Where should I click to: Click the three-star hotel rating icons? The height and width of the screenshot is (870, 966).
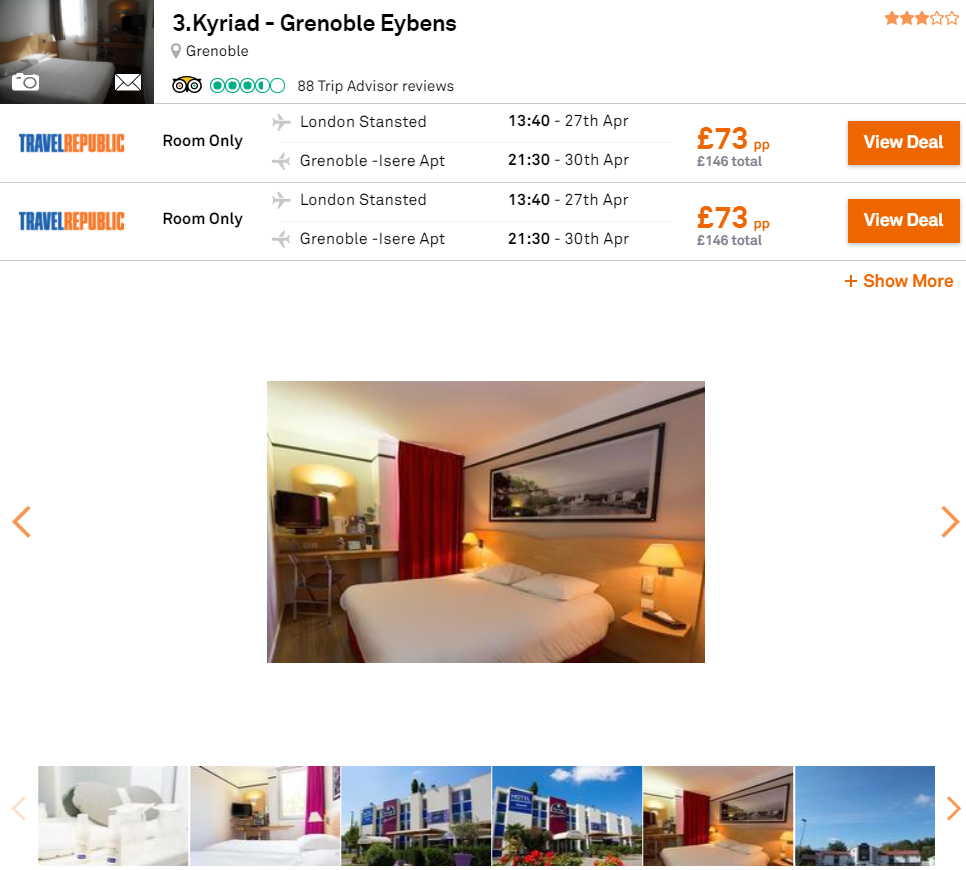point(922,18)
